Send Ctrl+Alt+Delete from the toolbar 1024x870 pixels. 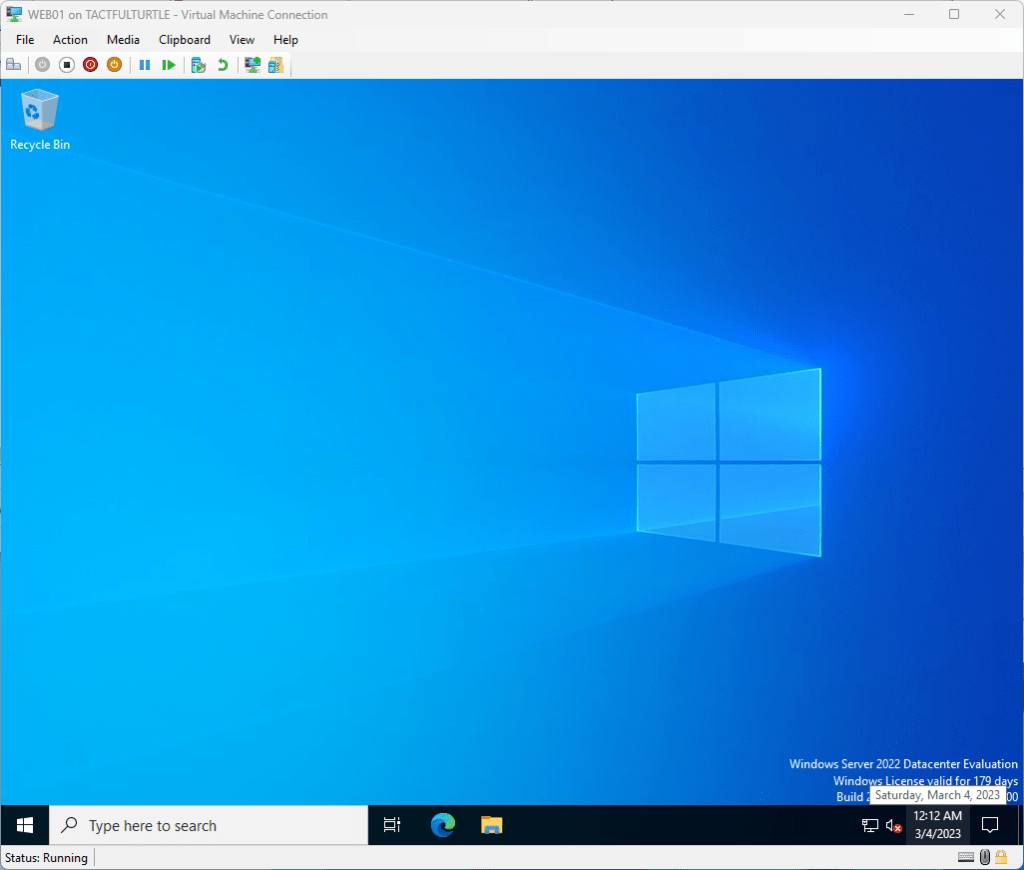point(13,65)
